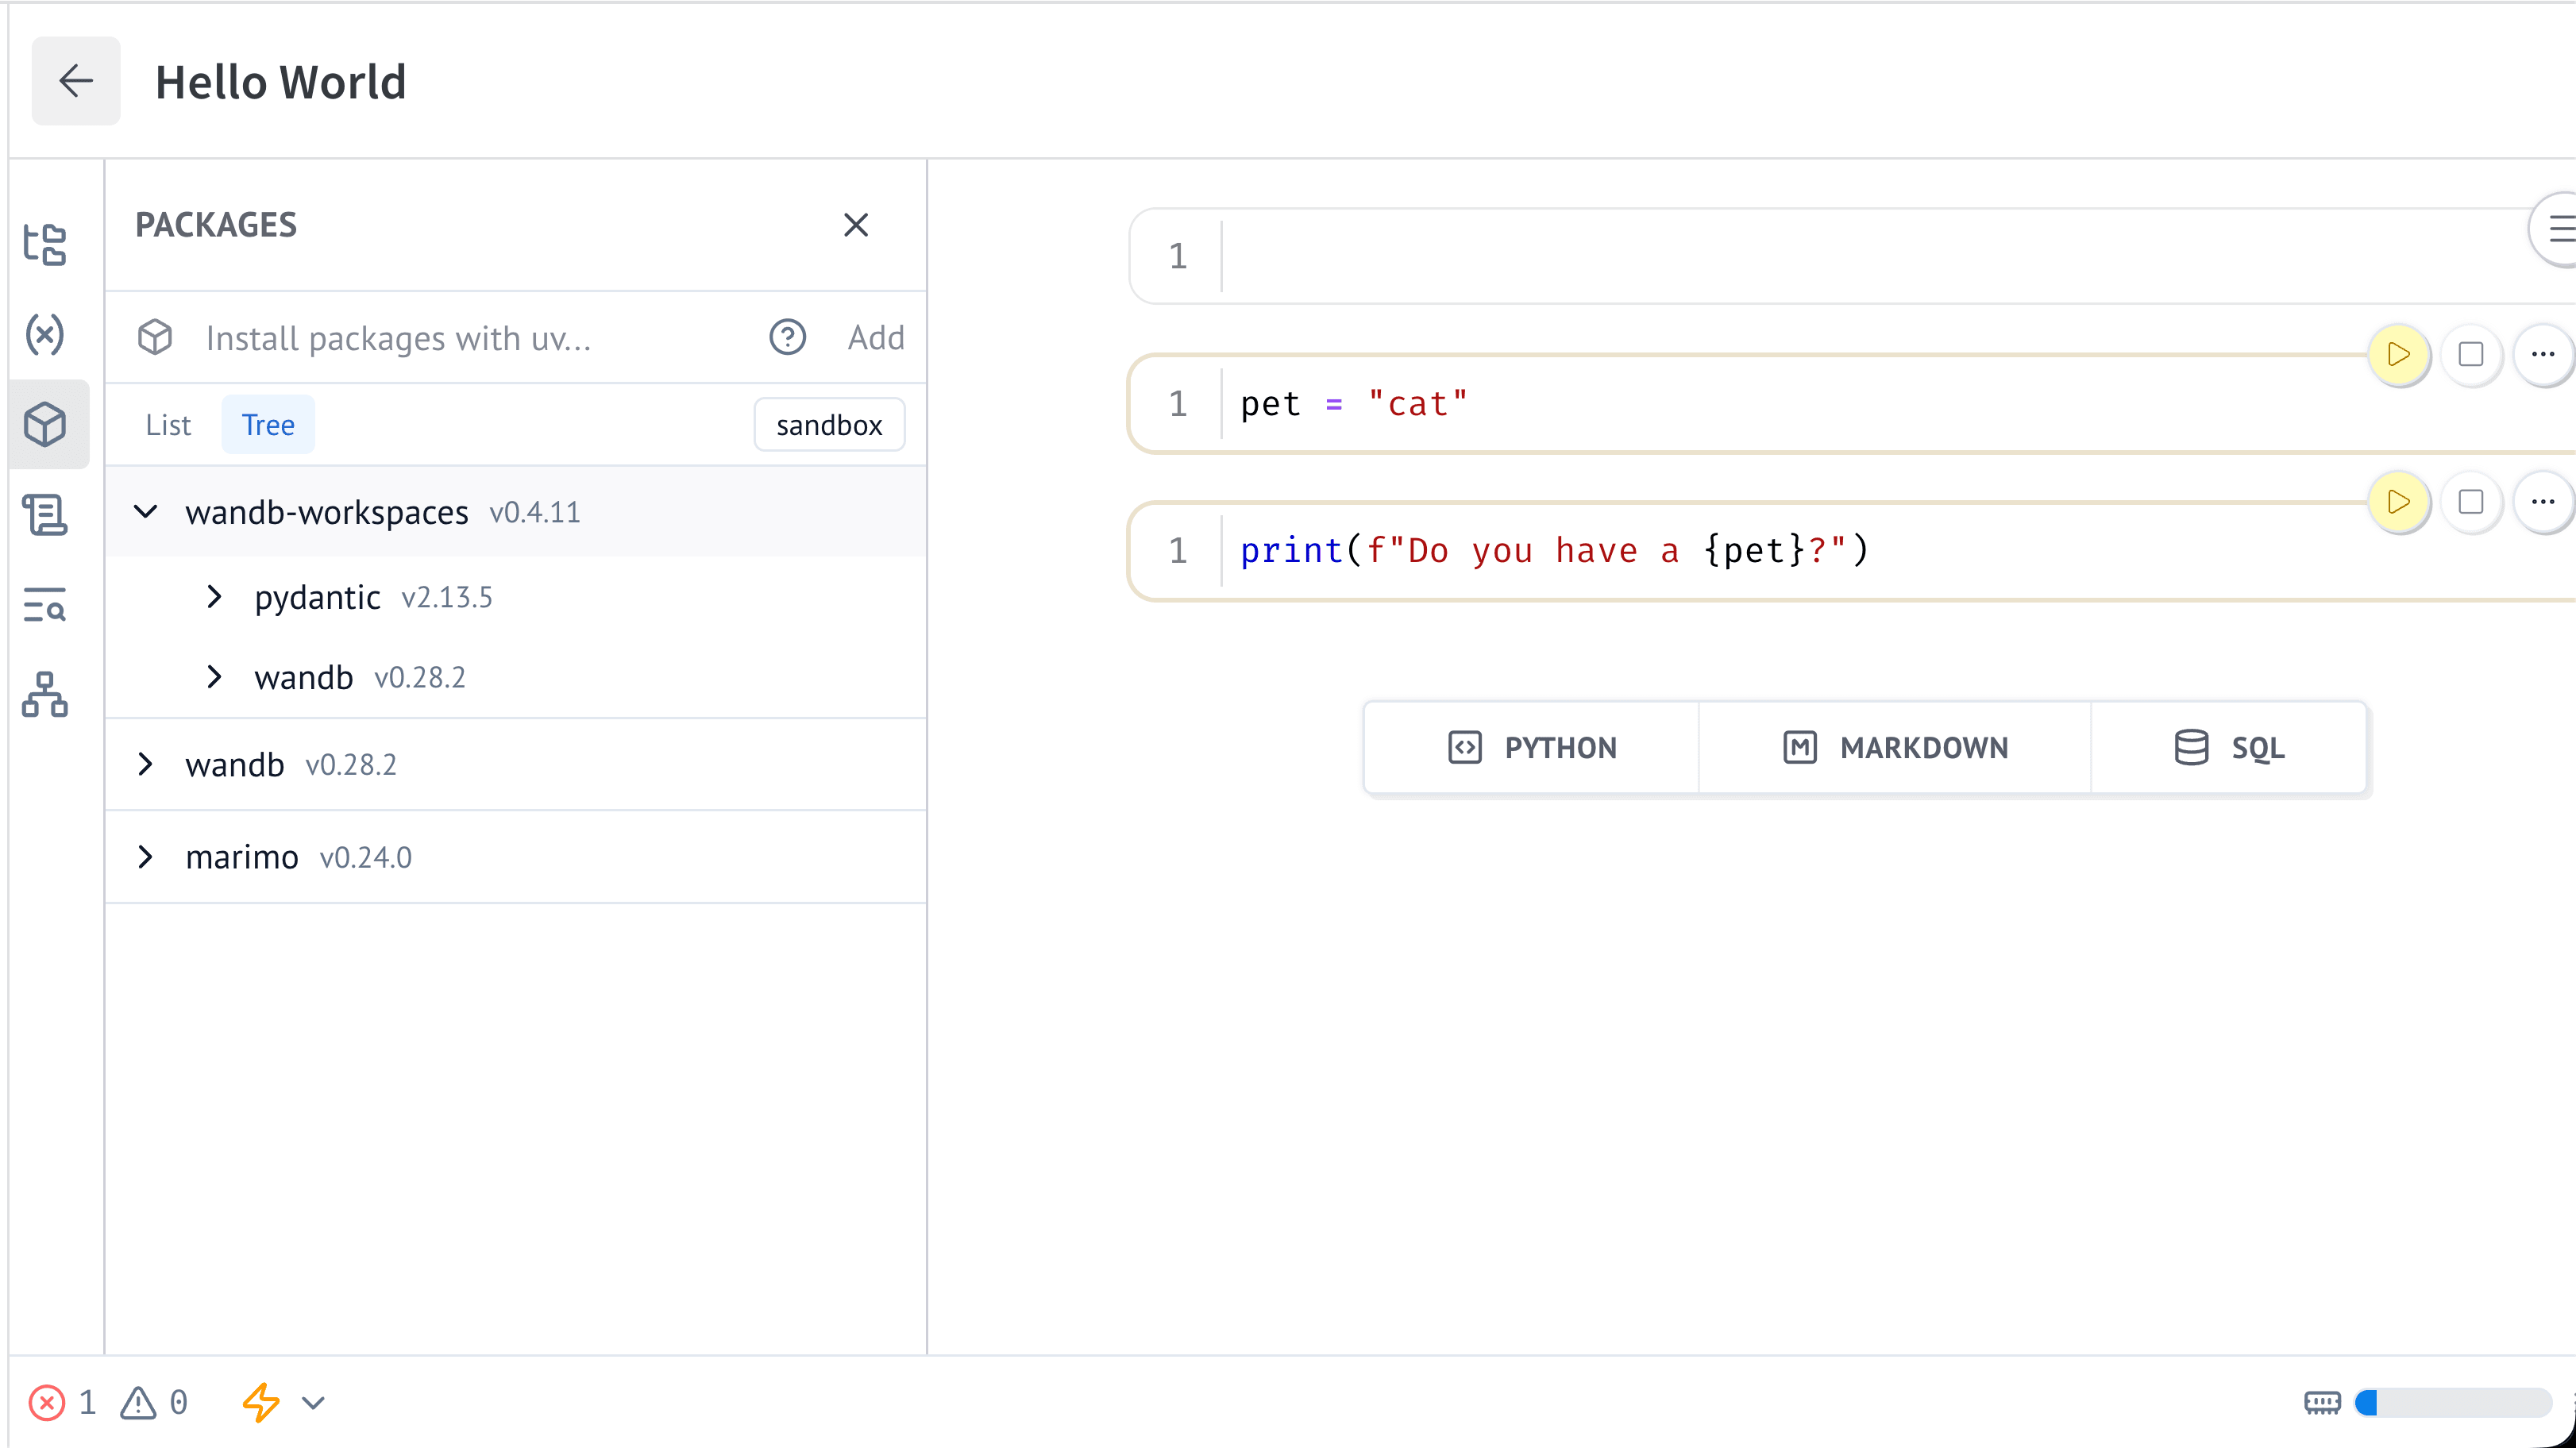Image resolution: width=2576 pixels, height=1448 pixels.
Task: Go back using the arrow button
Action: click(x=76, y=81)
